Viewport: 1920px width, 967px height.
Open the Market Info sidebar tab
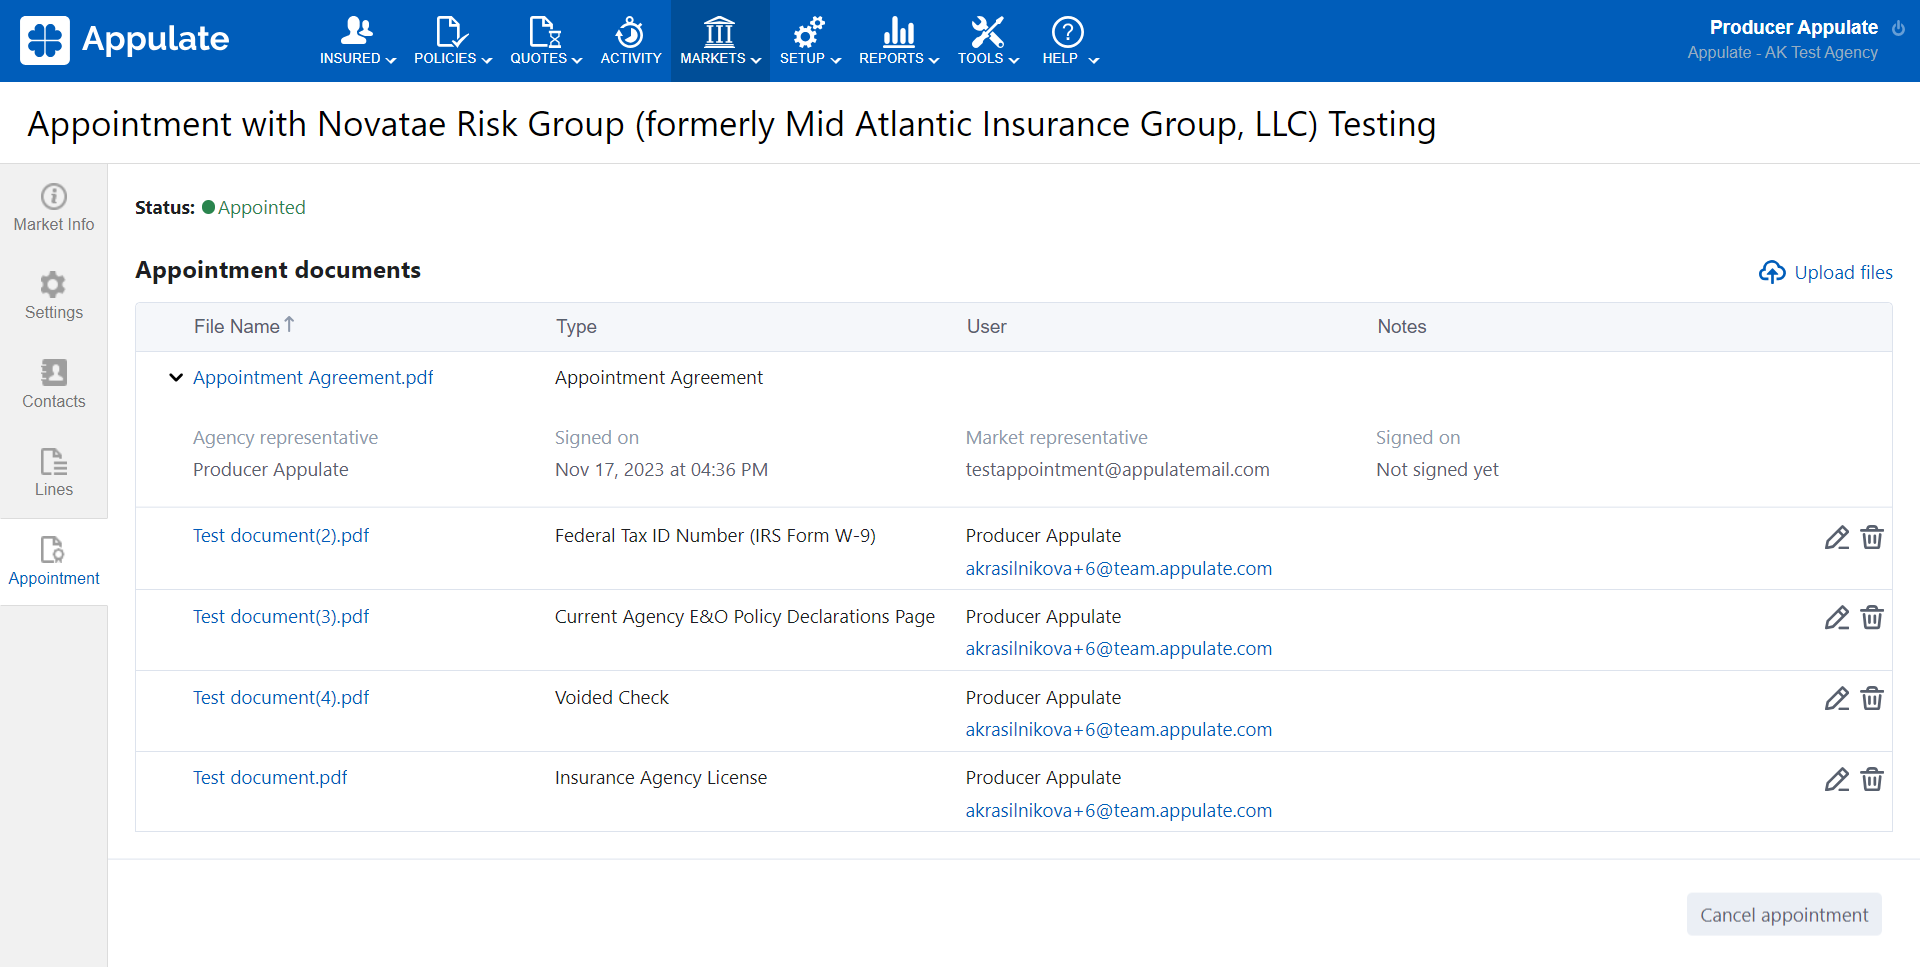click(x=54, y=208)
